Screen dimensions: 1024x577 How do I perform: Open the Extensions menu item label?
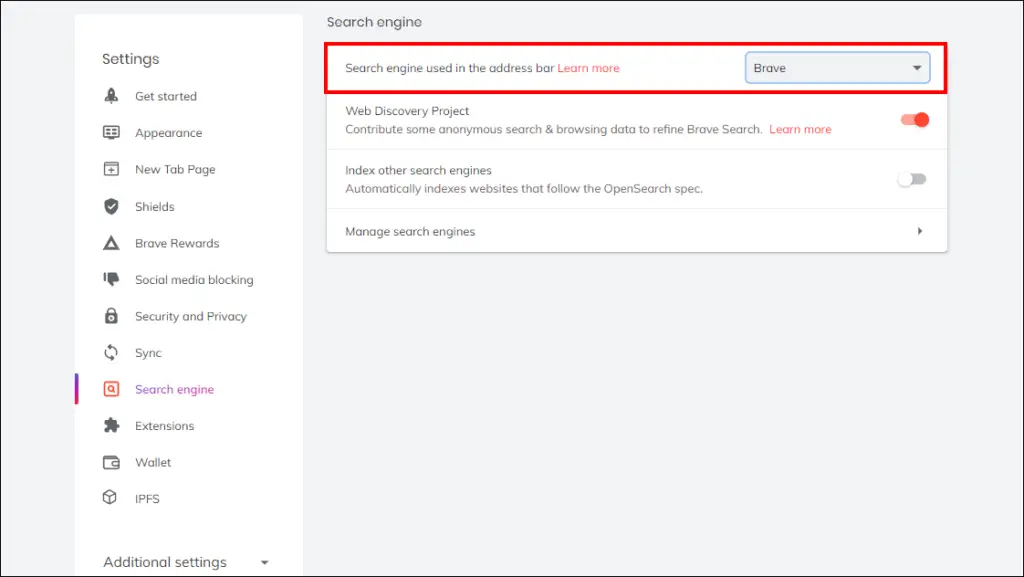click(x=165, y=426)
